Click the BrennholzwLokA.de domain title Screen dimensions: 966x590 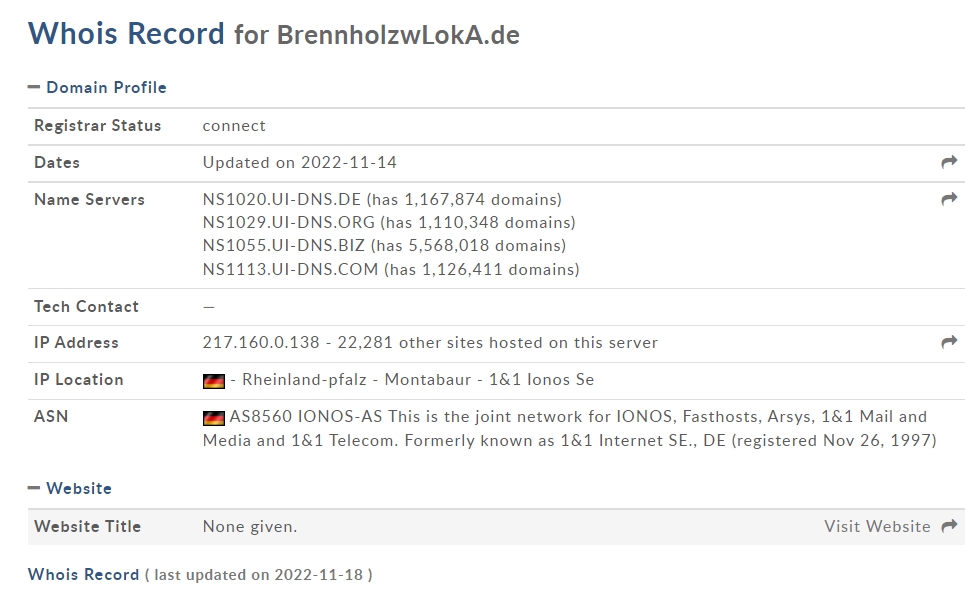point(398,35)
